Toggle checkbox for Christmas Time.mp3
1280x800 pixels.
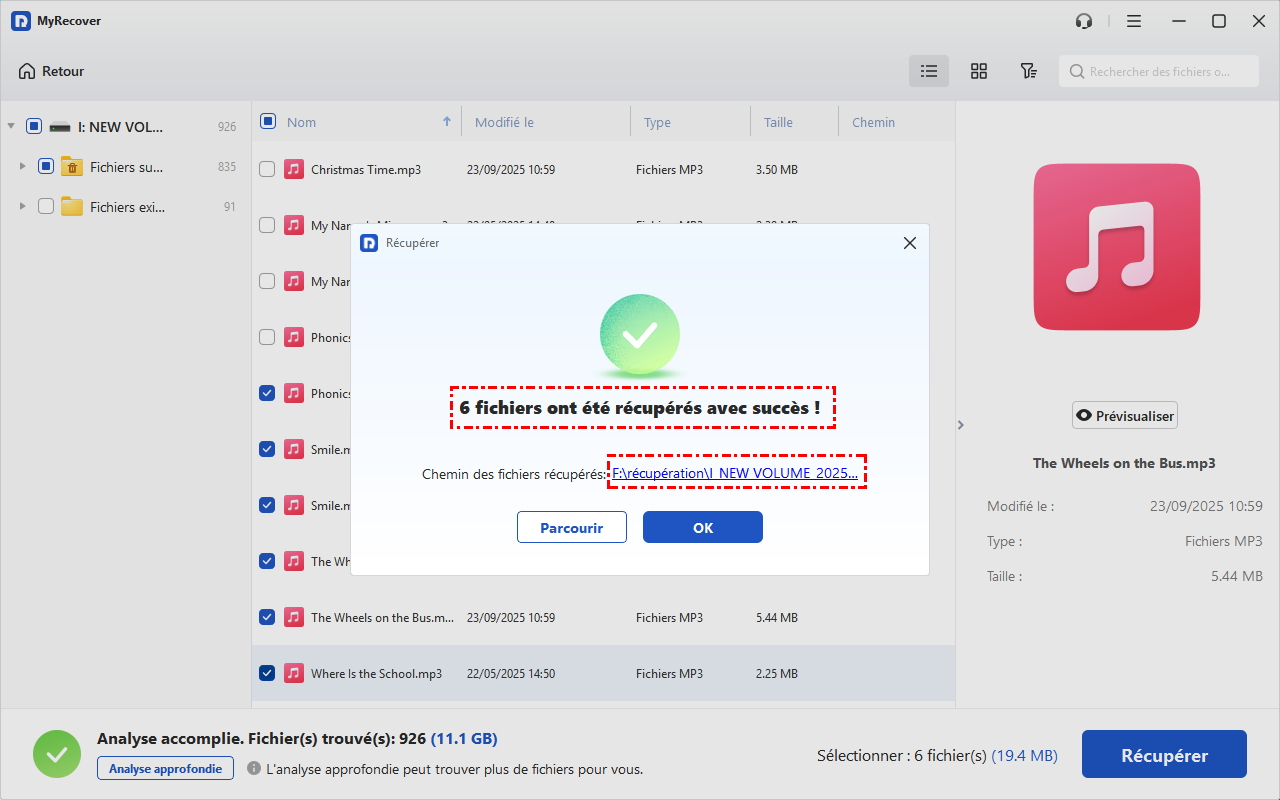click(x=267, y=170)
